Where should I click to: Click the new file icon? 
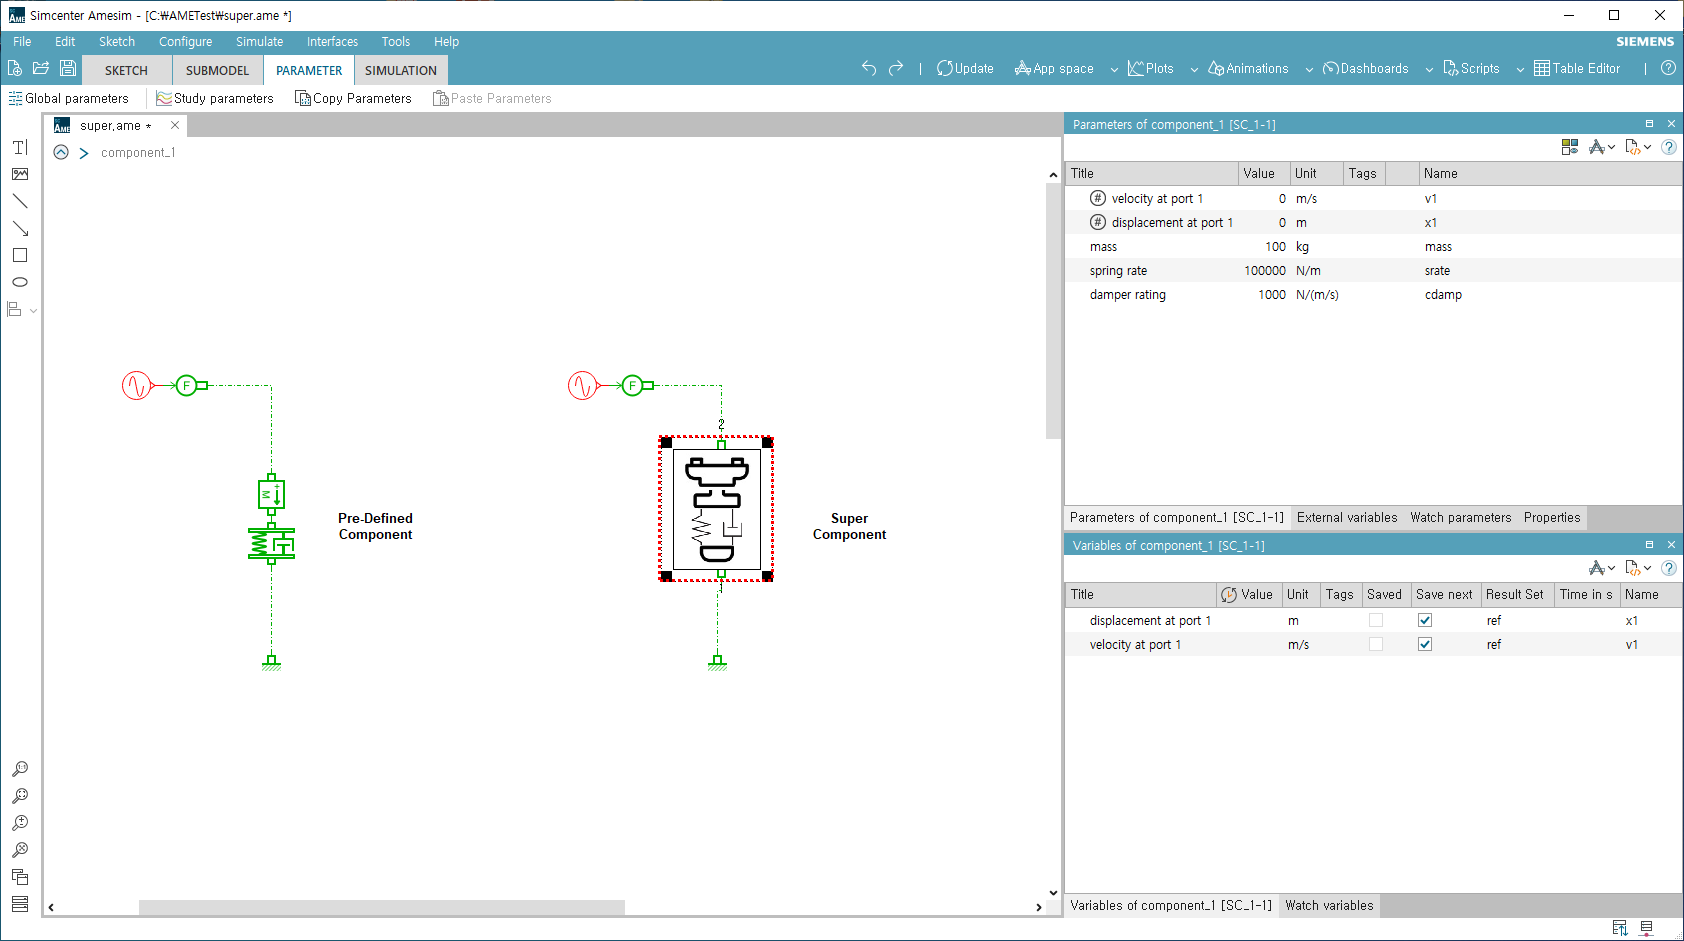coord(15,68)
